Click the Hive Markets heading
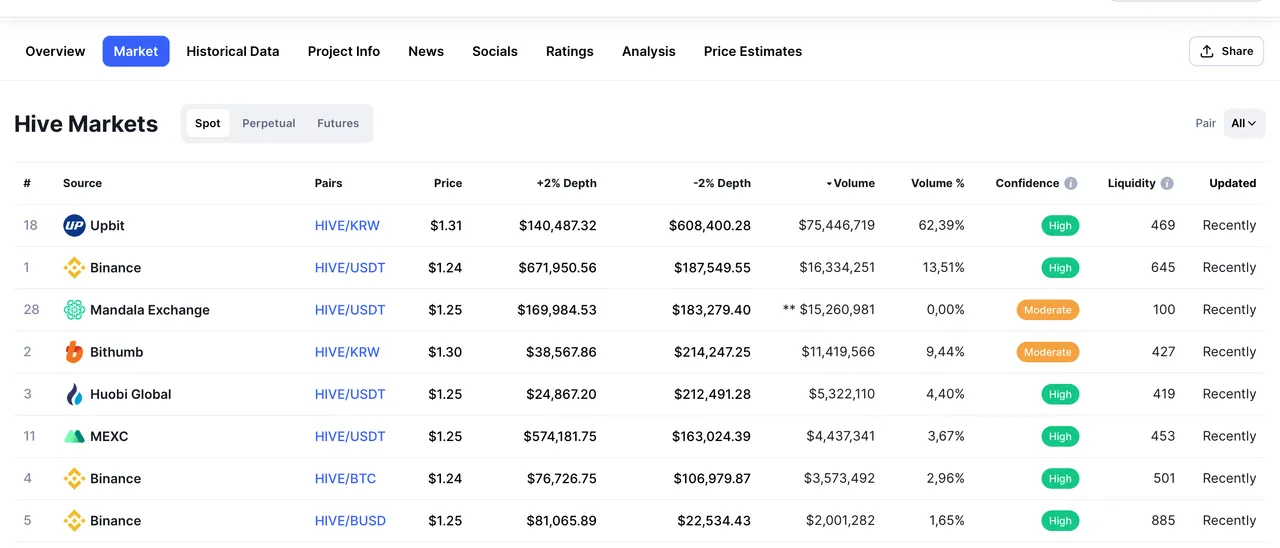Screen dimensions: 1280x548 (86, 124)
